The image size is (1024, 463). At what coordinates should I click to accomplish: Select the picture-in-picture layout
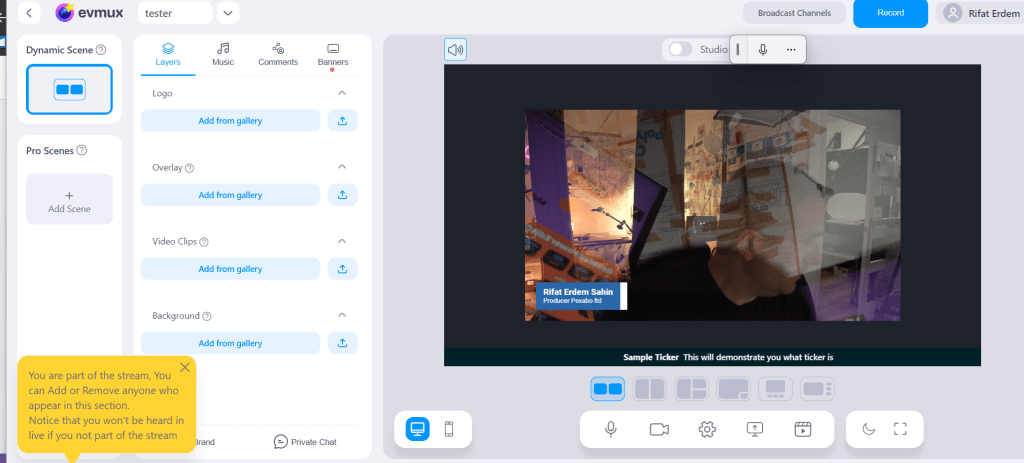(733, 389)
